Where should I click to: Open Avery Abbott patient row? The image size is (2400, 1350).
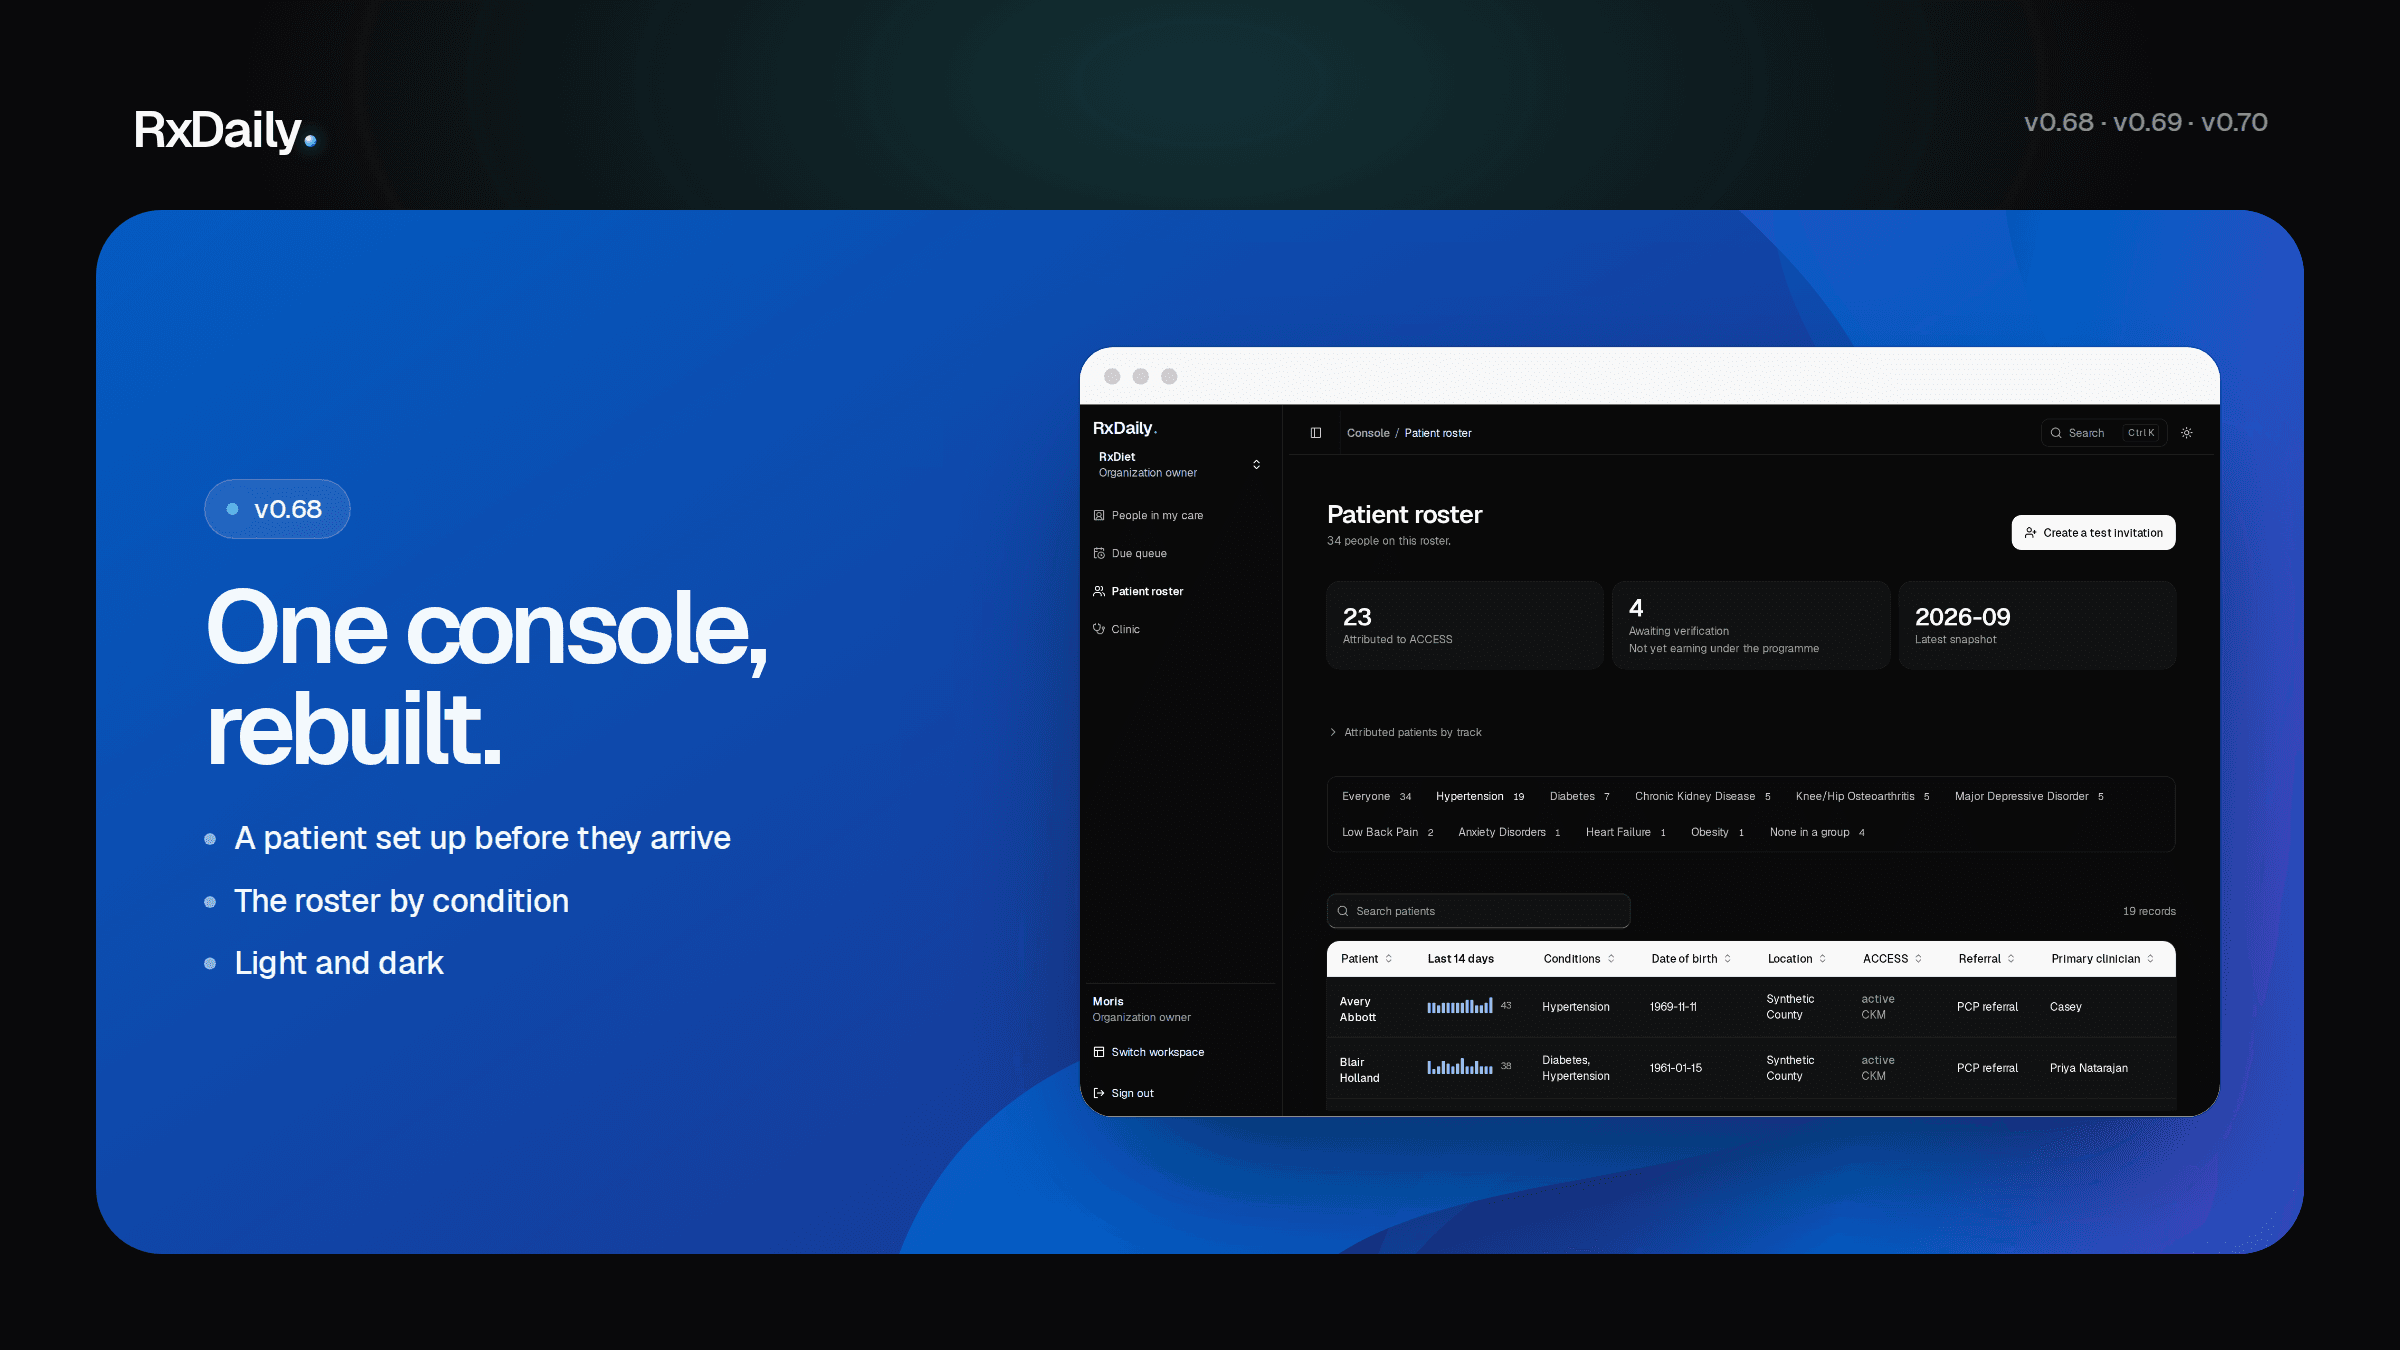[x=1751, y=1007]
